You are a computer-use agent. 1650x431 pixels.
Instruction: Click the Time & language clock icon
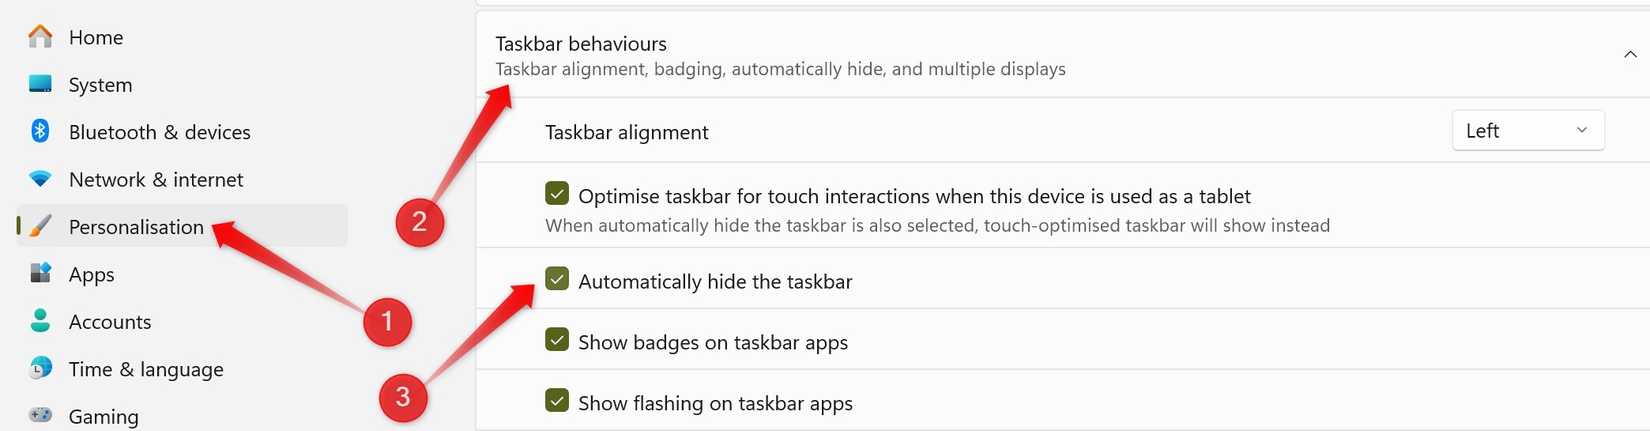(40, 368)
